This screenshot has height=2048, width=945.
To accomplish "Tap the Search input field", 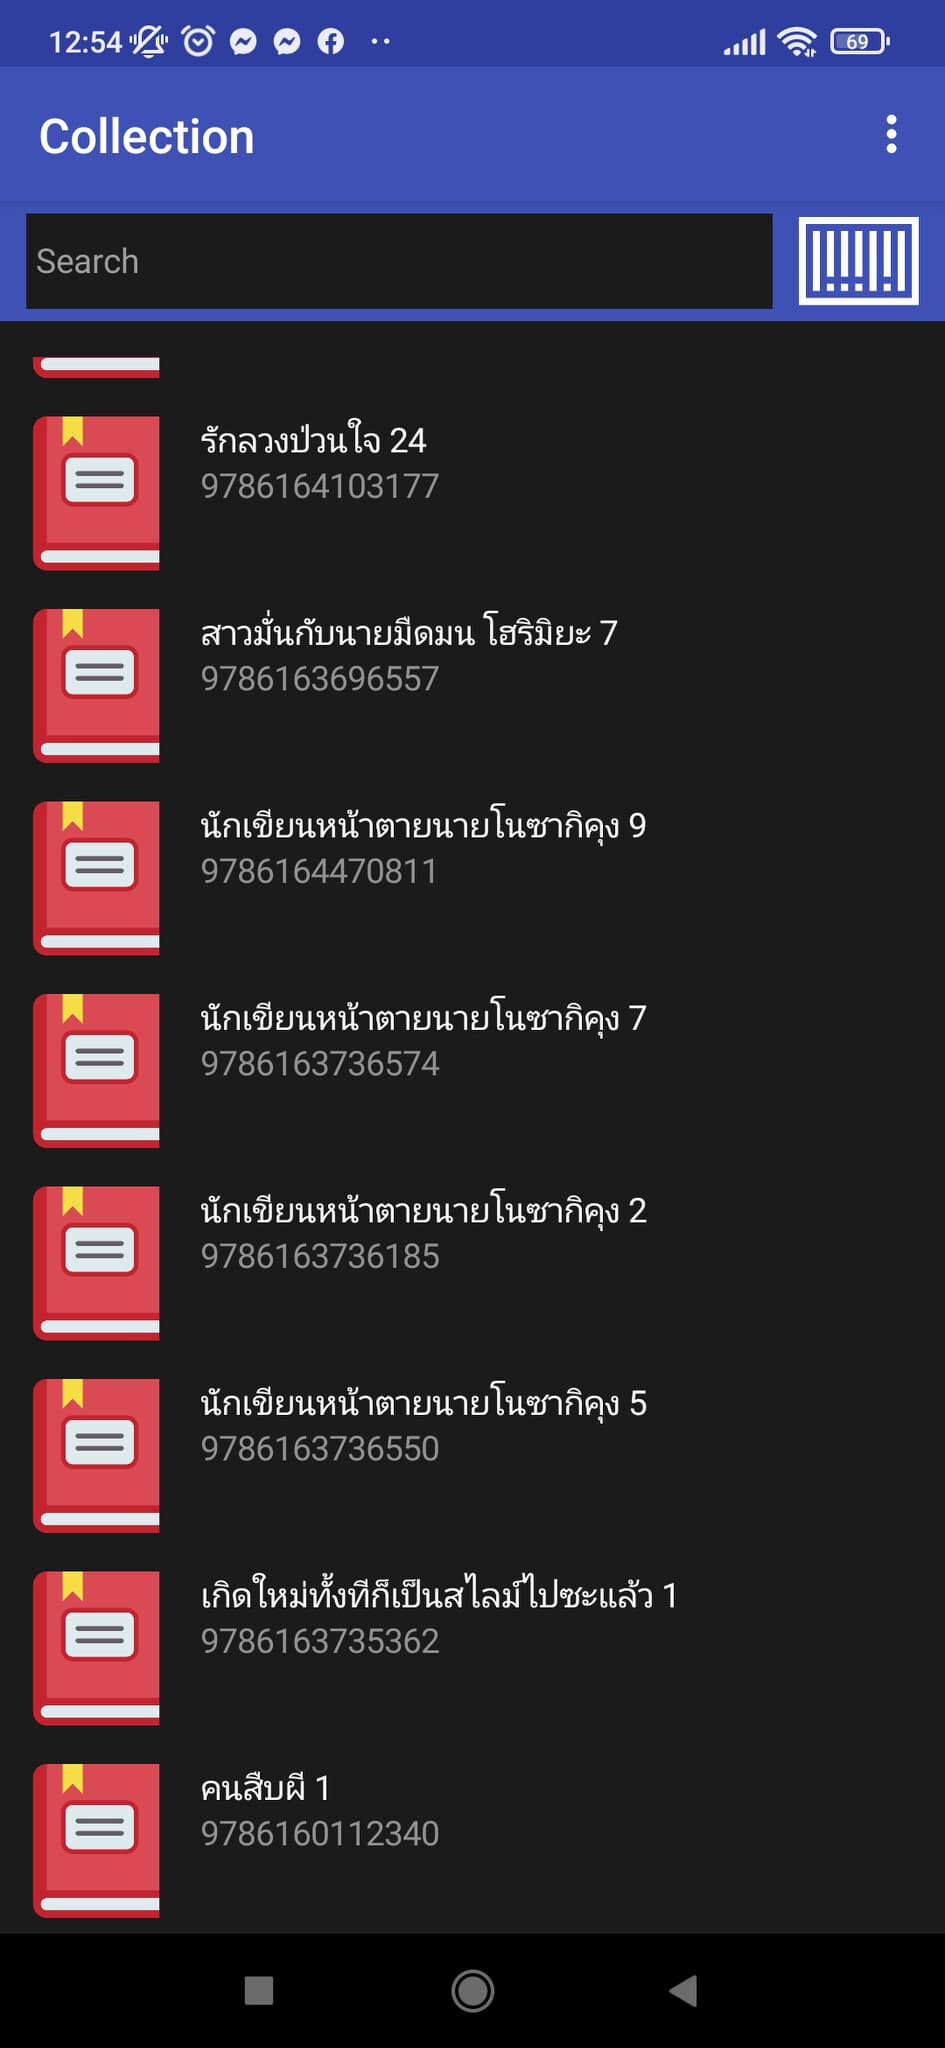I will [x=399, y=261].
